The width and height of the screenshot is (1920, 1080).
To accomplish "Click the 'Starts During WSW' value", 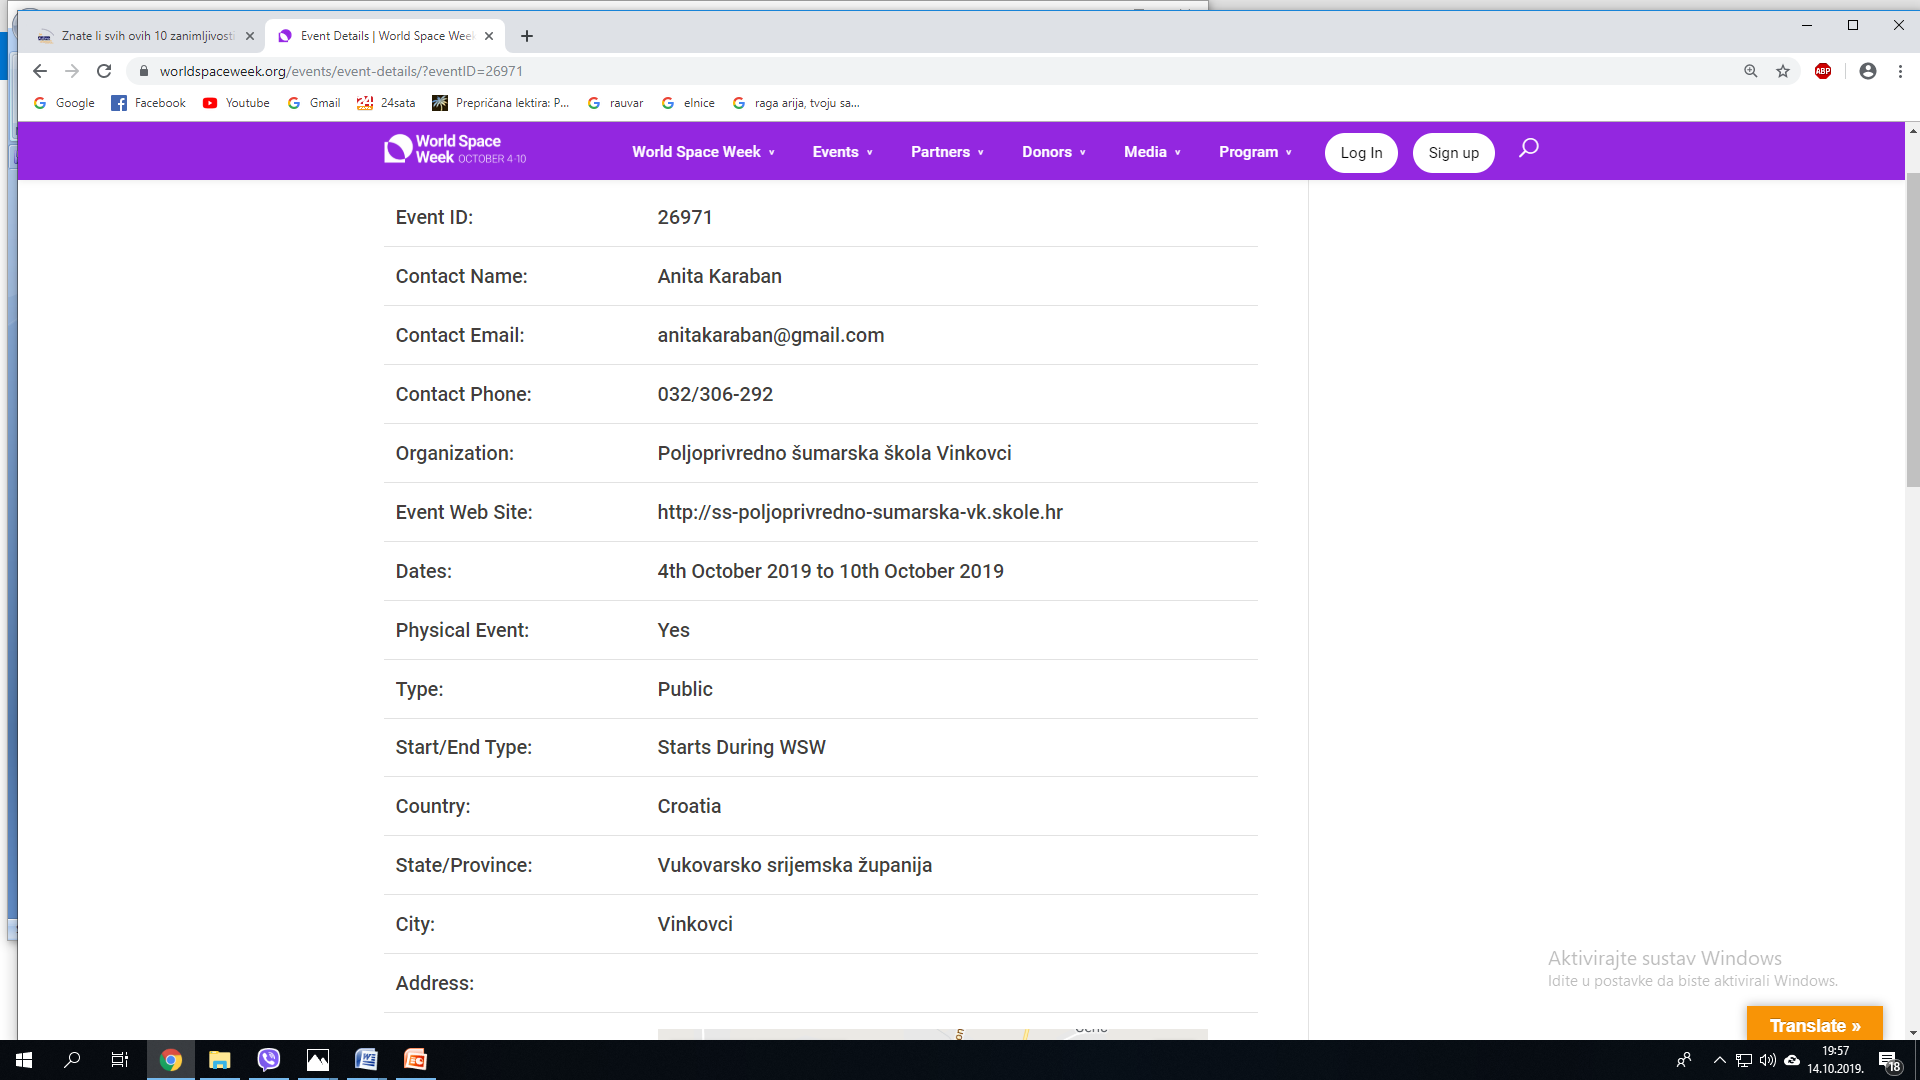I will click(741, 747).
